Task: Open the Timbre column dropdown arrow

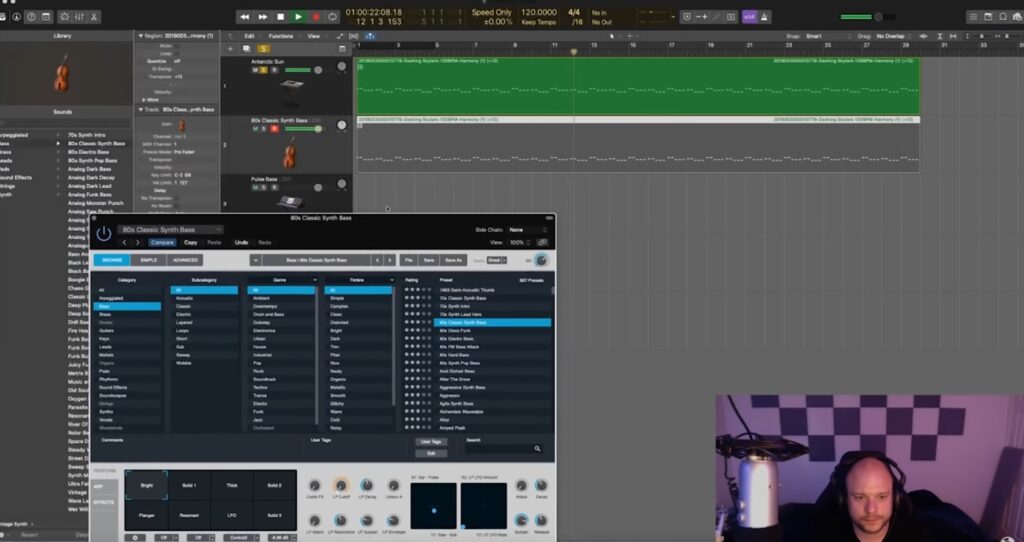Action: pyautogui.click(x=392, y=280)
